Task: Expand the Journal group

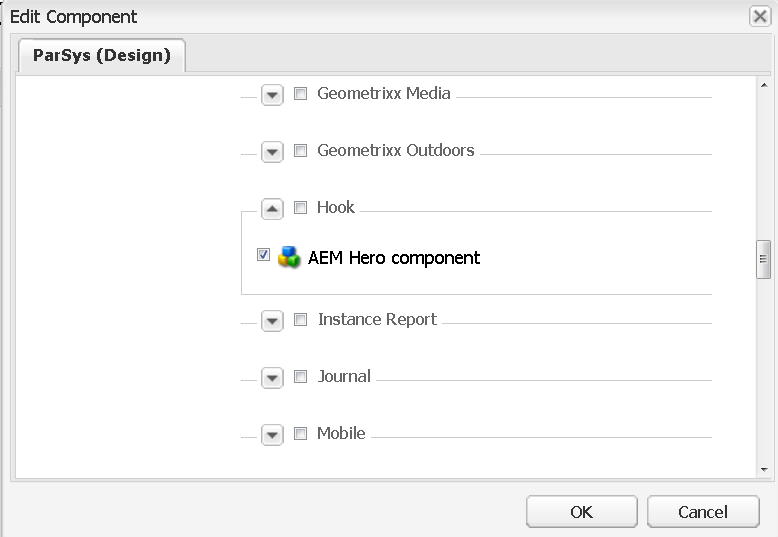Action: point(272,378)
